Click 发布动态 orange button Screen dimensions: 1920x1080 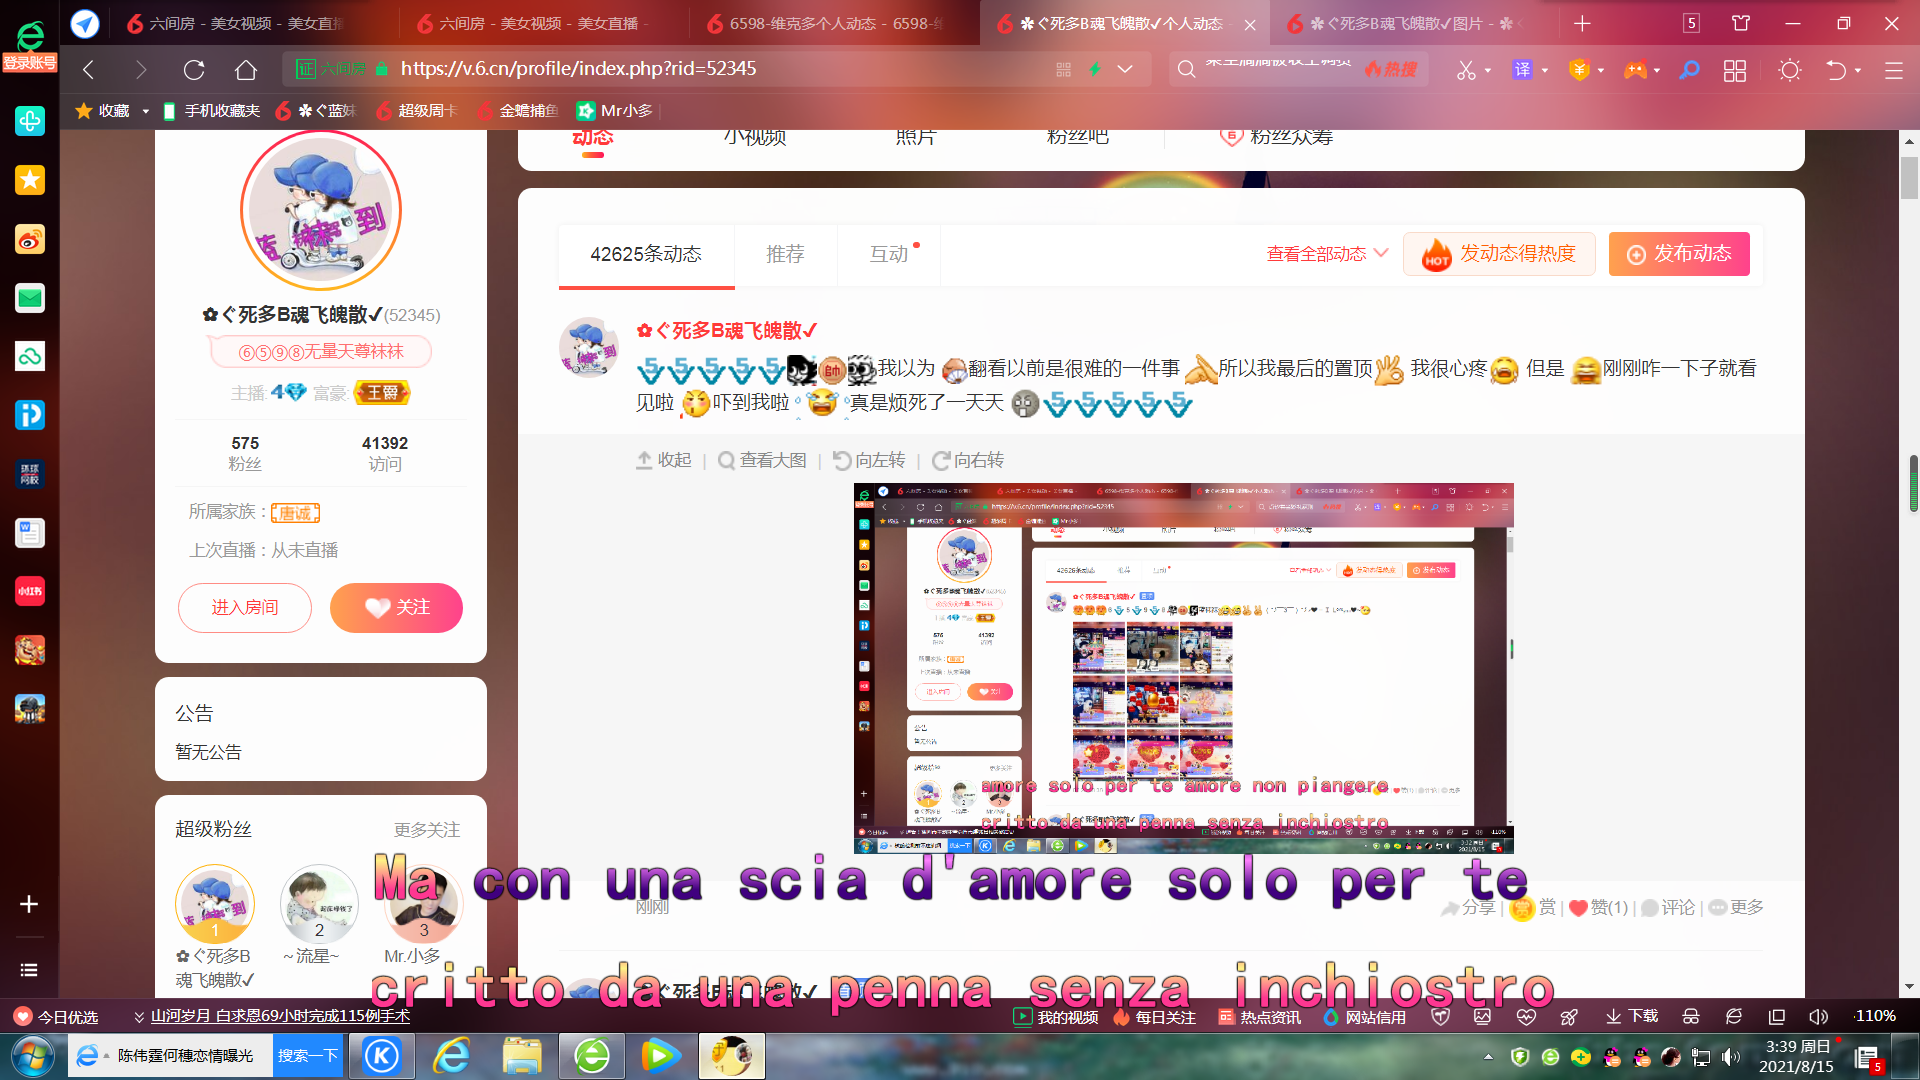(x=1679, y=254)
